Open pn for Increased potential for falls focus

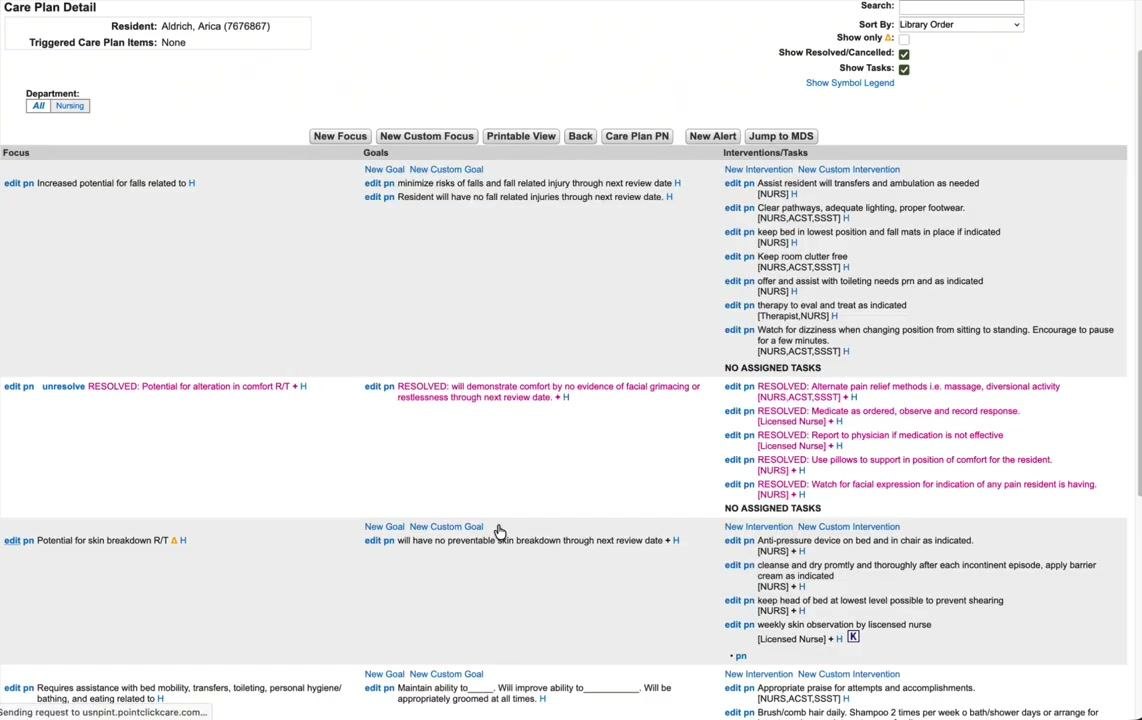coord(28,183)
